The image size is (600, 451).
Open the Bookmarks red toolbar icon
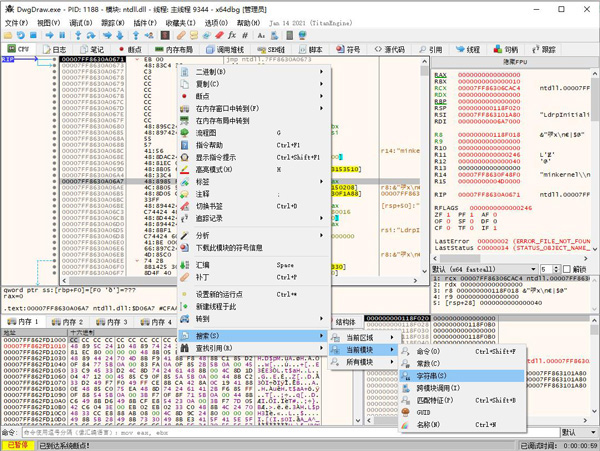(x=219, y=36)
